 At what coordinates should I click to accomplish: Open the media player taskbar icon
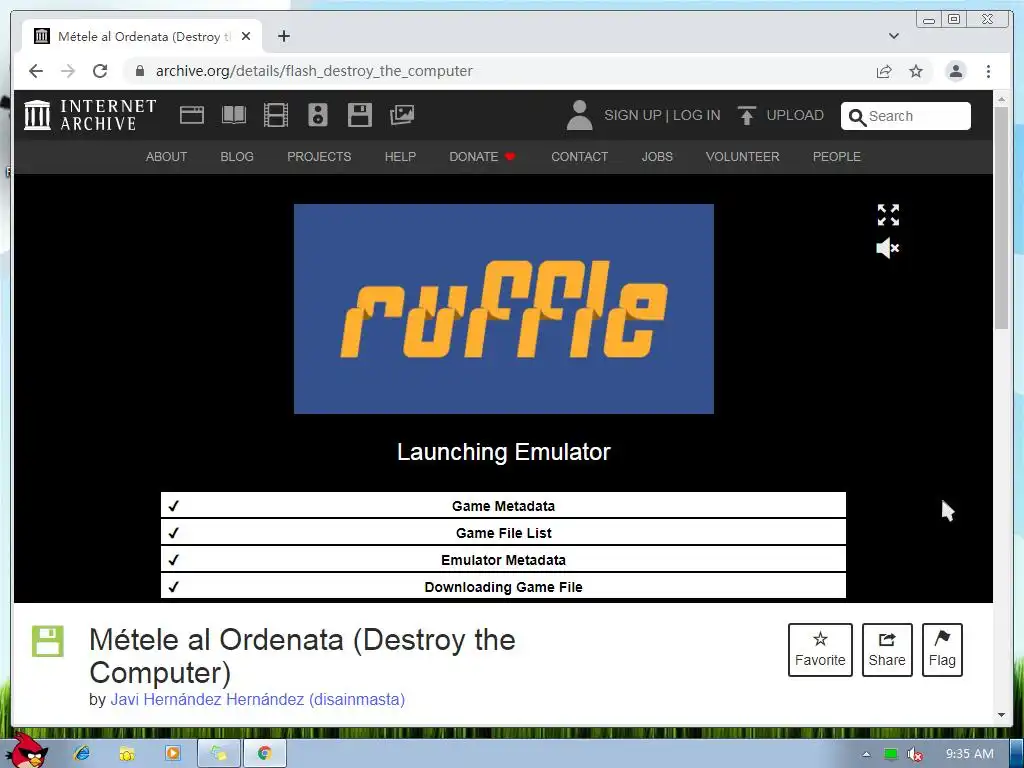pos(172,753)
